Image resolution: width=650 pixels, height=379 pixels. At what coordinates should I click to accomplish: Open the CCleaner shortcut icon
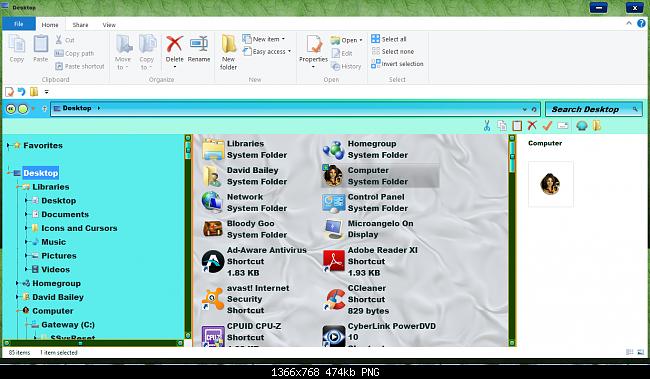pos(334,299)
